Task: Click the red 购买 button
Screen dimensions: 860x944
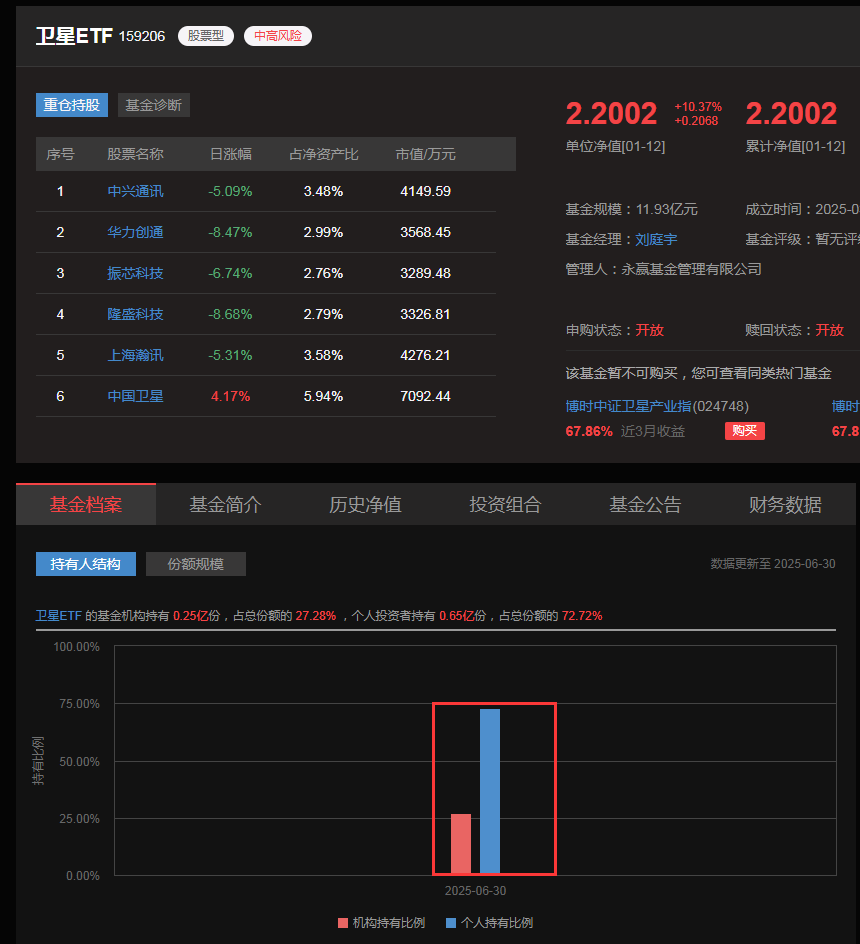Action: click(745, 431)
